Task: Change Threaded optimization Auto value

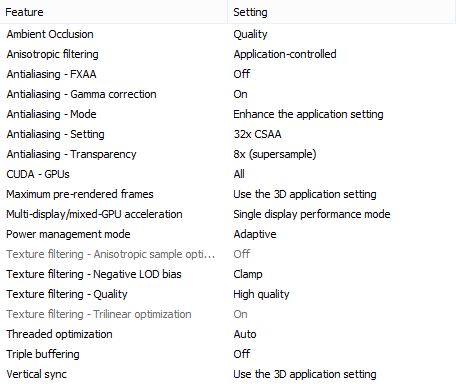Action: point(245,334)
